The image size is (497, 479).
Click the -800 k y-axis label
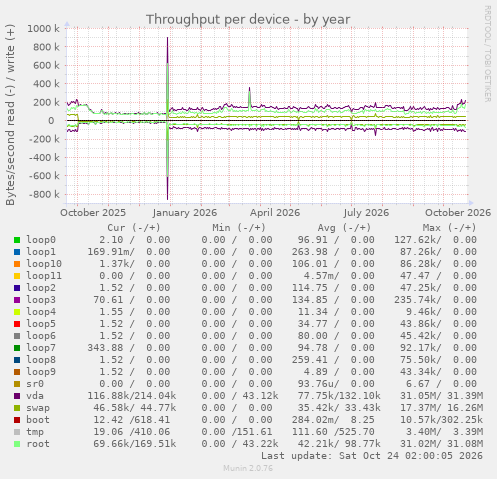pos(44,194)
